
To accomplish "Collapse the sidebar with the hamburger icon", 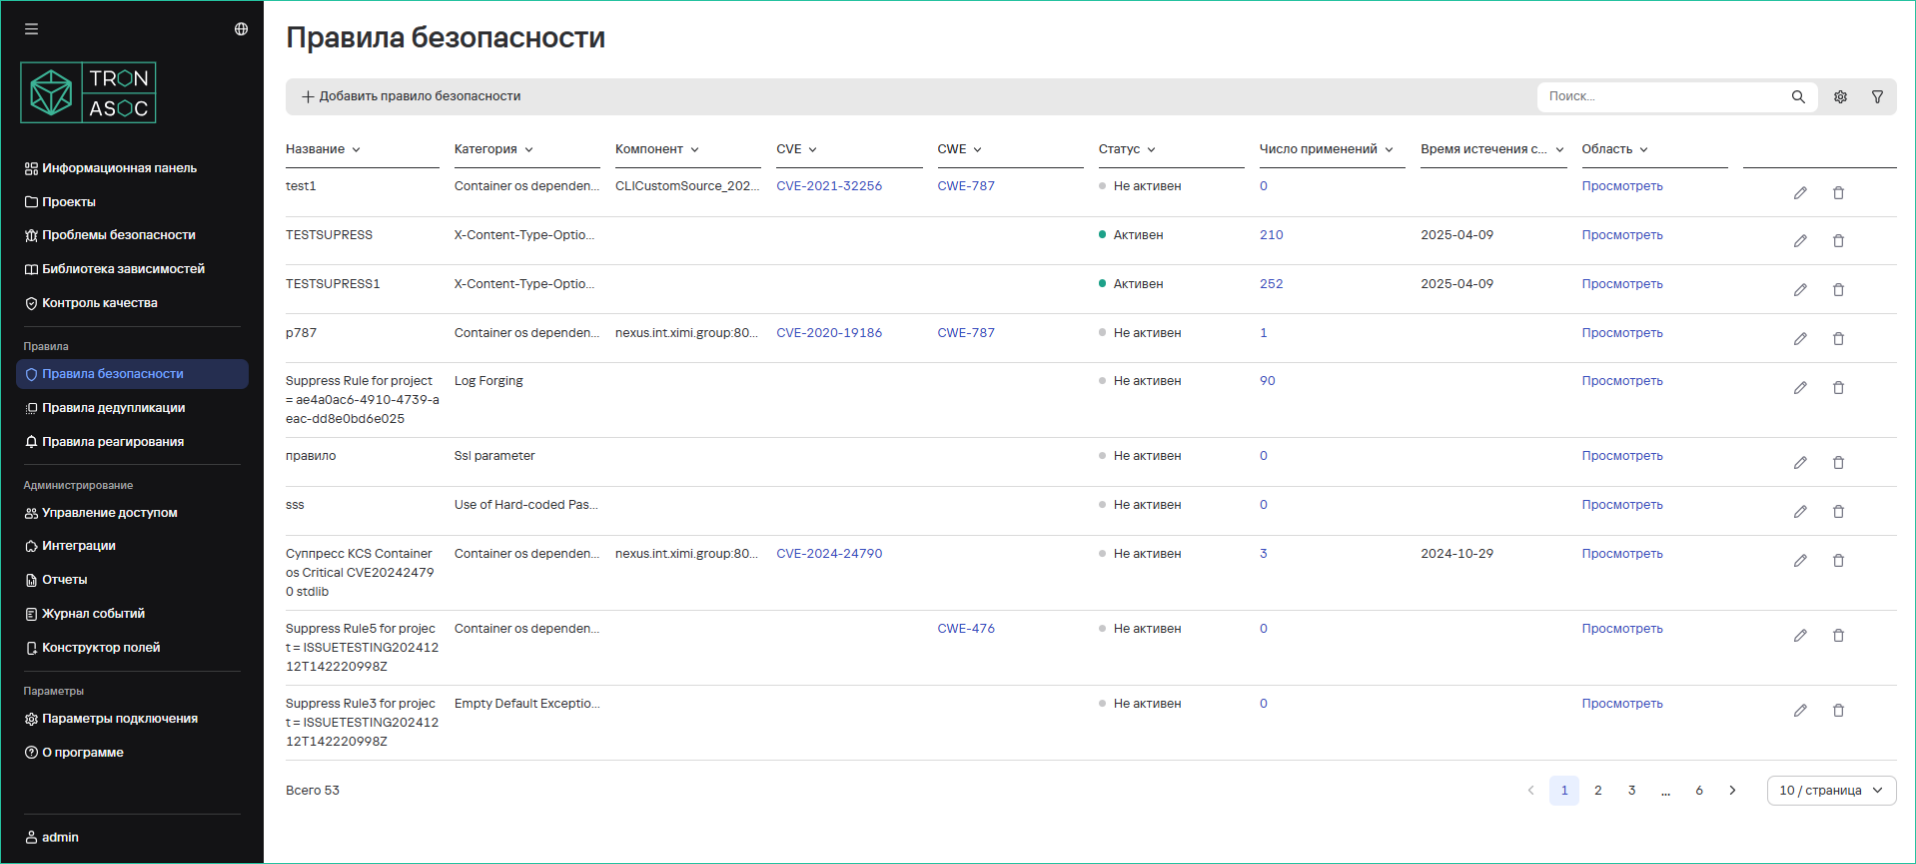I will 31,29.
